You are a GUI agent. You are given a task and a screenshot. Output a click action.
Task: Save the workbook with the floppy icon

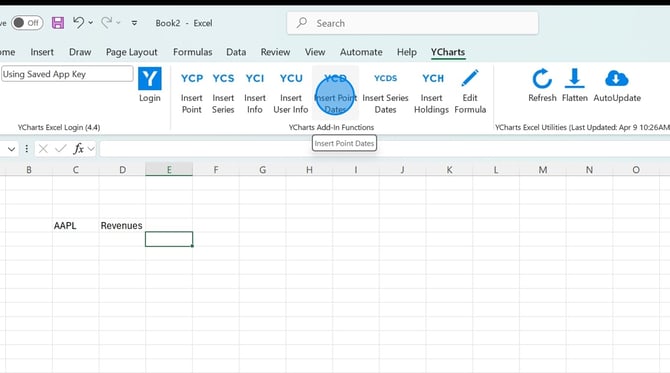coord(58,23)
